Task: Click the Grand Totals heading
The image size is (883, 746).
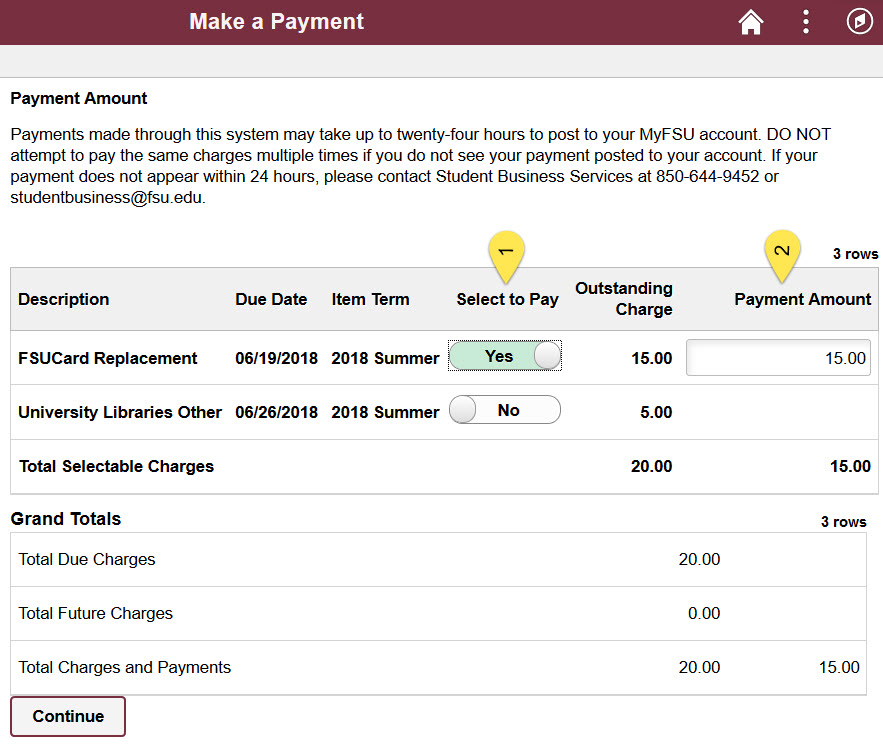Action: (66, 519)
